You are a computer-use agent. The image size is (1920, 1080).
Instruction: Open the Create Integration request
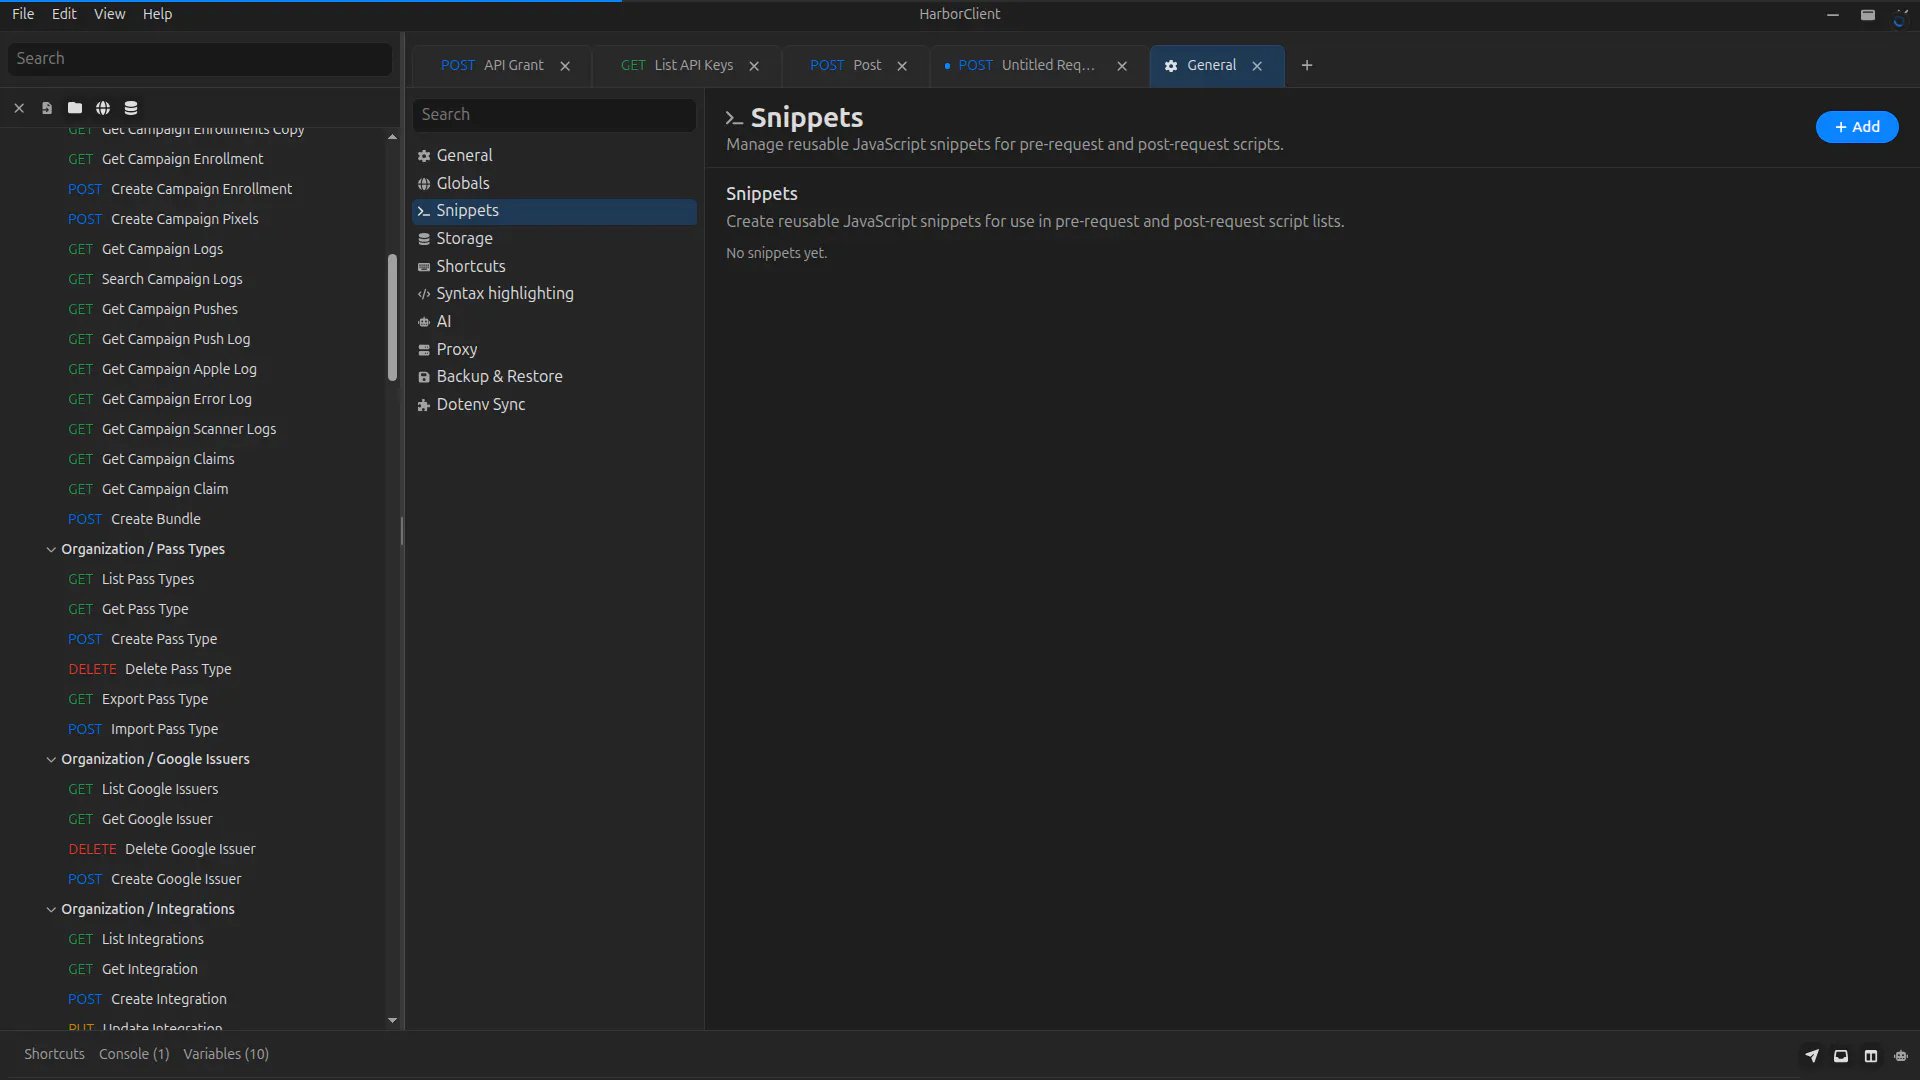point(147,999)
